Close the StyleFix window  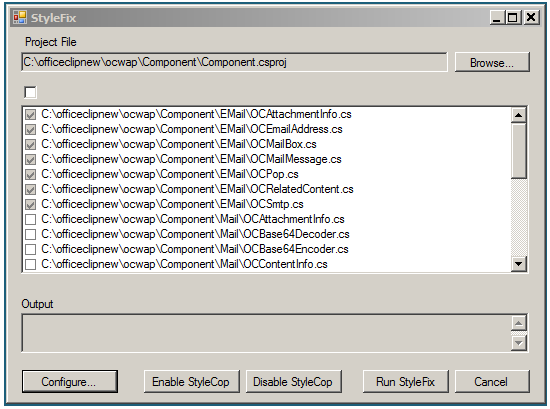[531, 18]
